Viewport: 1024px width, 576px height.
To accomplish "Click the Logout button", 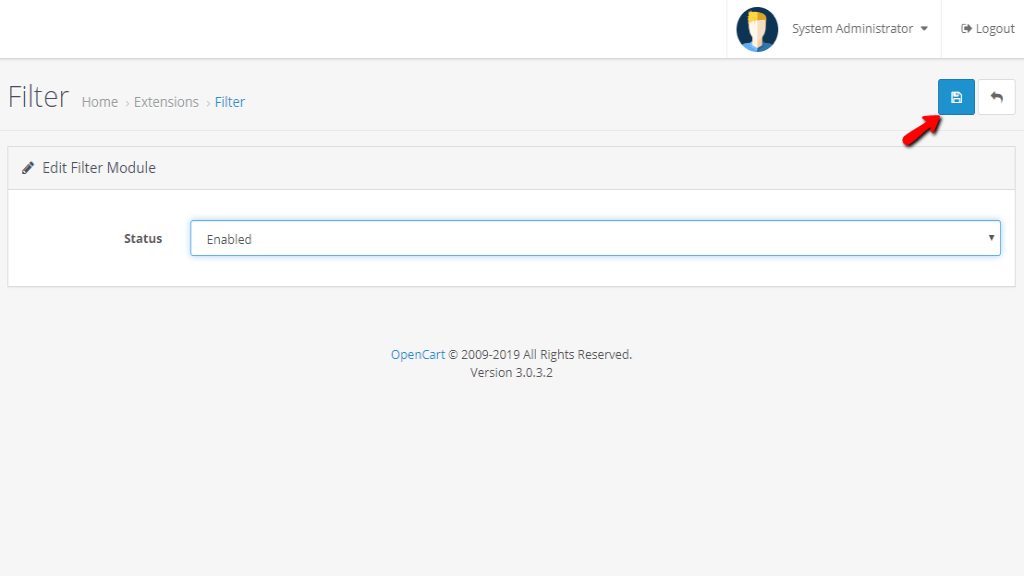I will [987, 28].
